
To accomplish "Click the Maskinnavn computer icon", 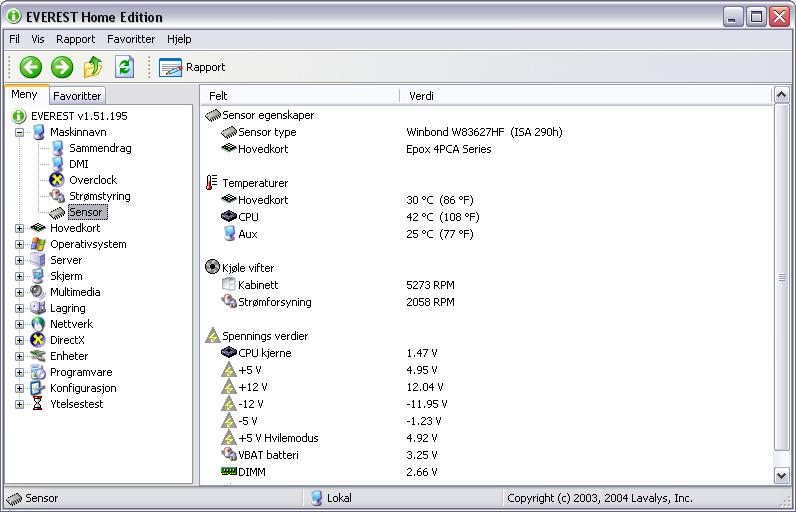I will click(39, 132).
